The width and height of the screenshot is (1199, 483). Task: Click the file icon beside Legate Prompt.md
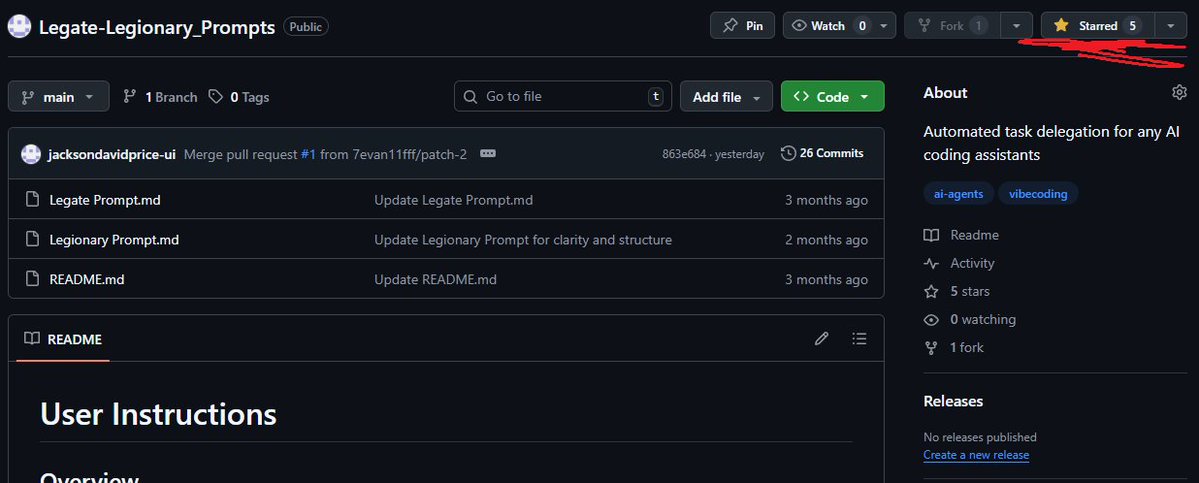pos(32,199)
